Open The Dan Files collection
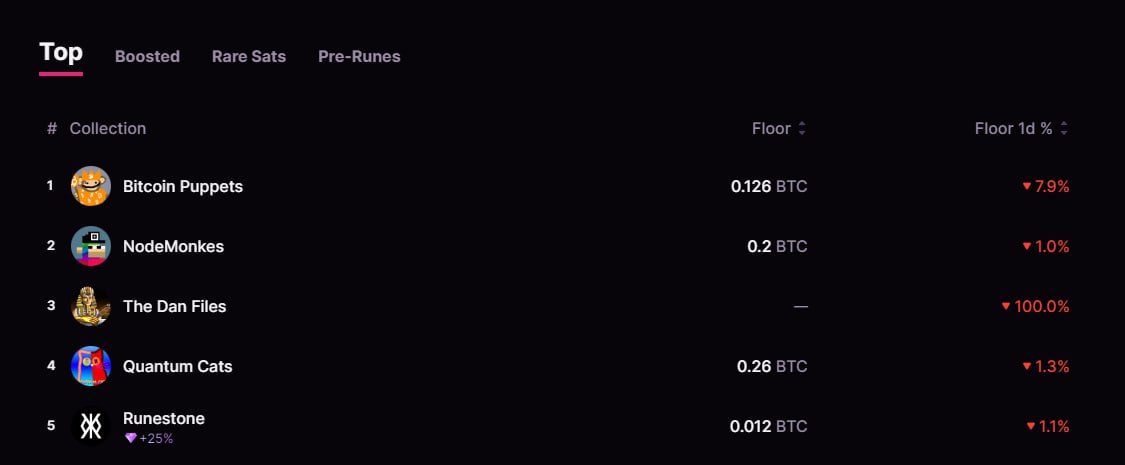 tap(174, 306)
